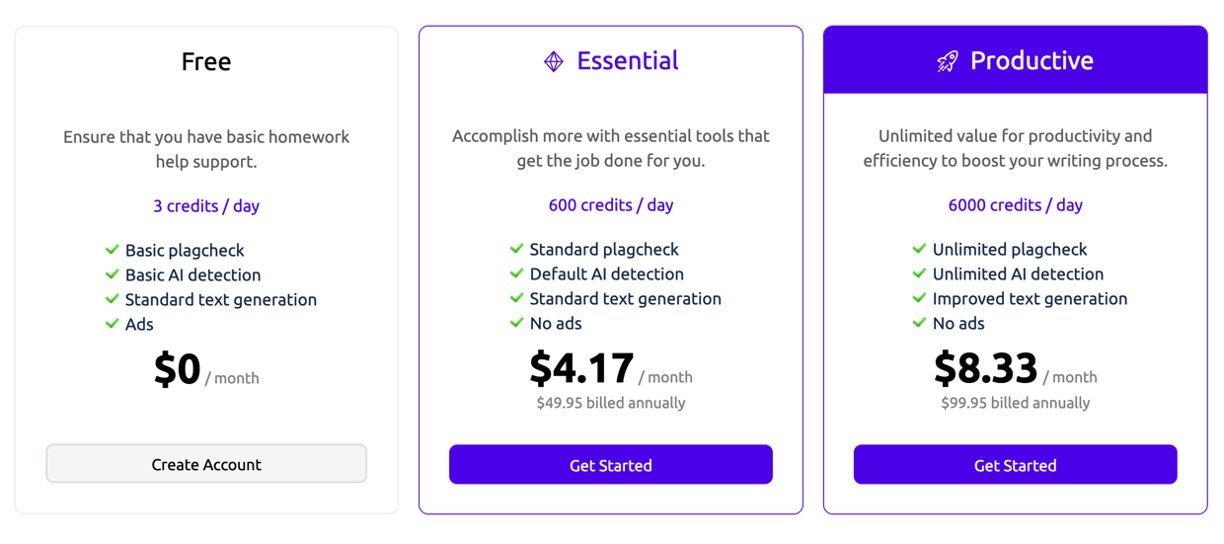
Task: Click the diamond icon beside Essential
Action: (553, 62)
